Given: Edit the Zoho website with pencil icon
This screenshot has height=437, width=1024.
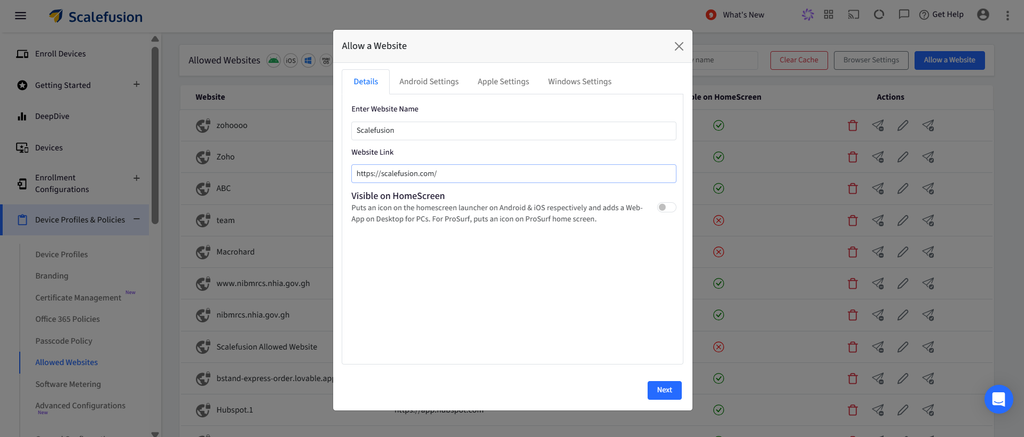Looking at the screenshot, I should point(903,157).
